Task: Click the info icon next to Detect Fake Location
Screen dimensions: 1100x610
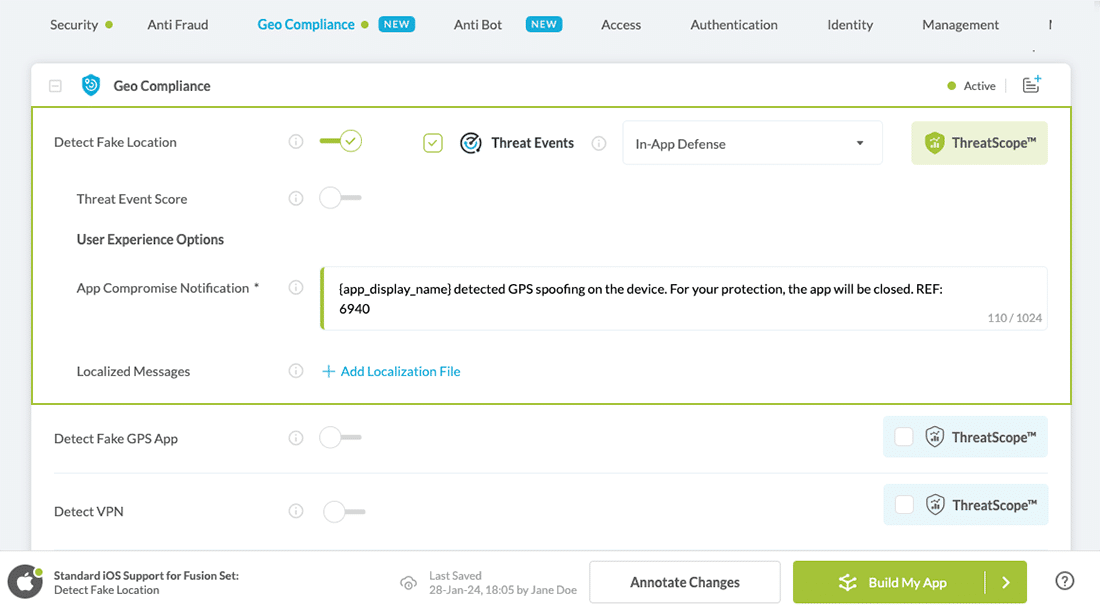Action: pos(296,142)
